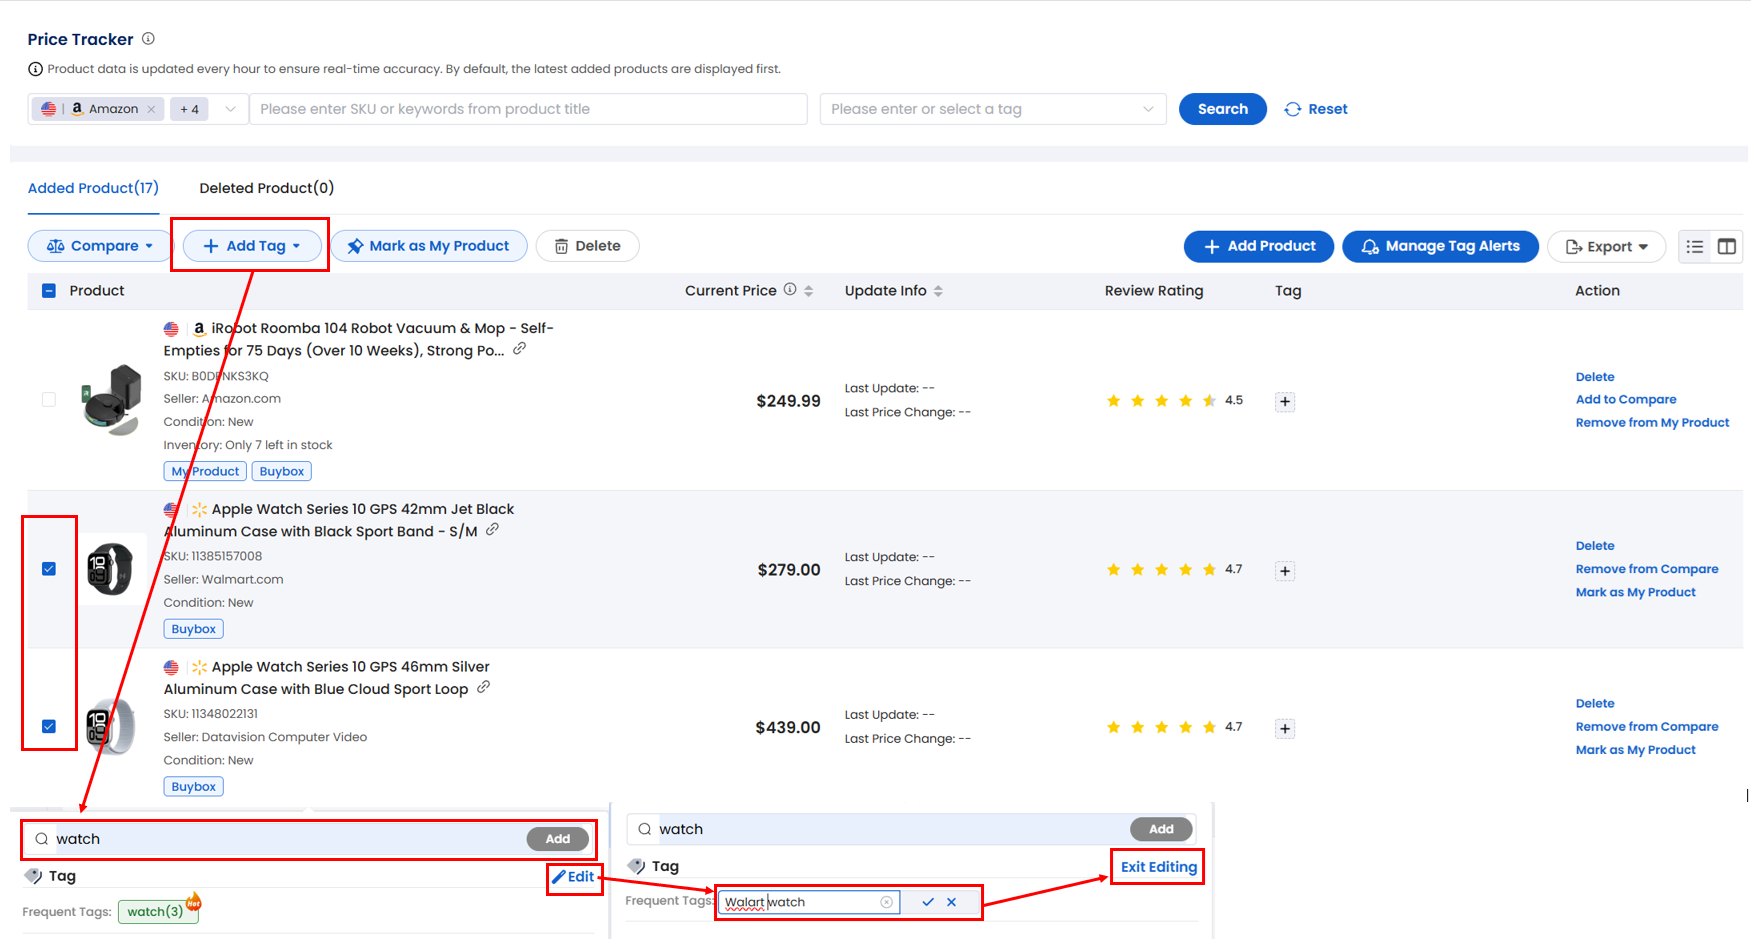Click Delete link for iRobot Roomba
1751x949 pixels.
pyautogui.click(x=1595, y=377)
